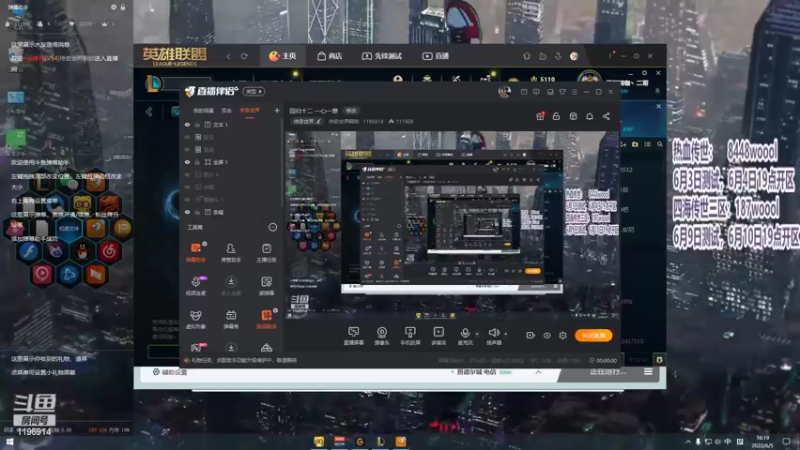Click the user avatar in 直播伴侣 title bar
Viewport: 800px width, 450px height.
504,92
